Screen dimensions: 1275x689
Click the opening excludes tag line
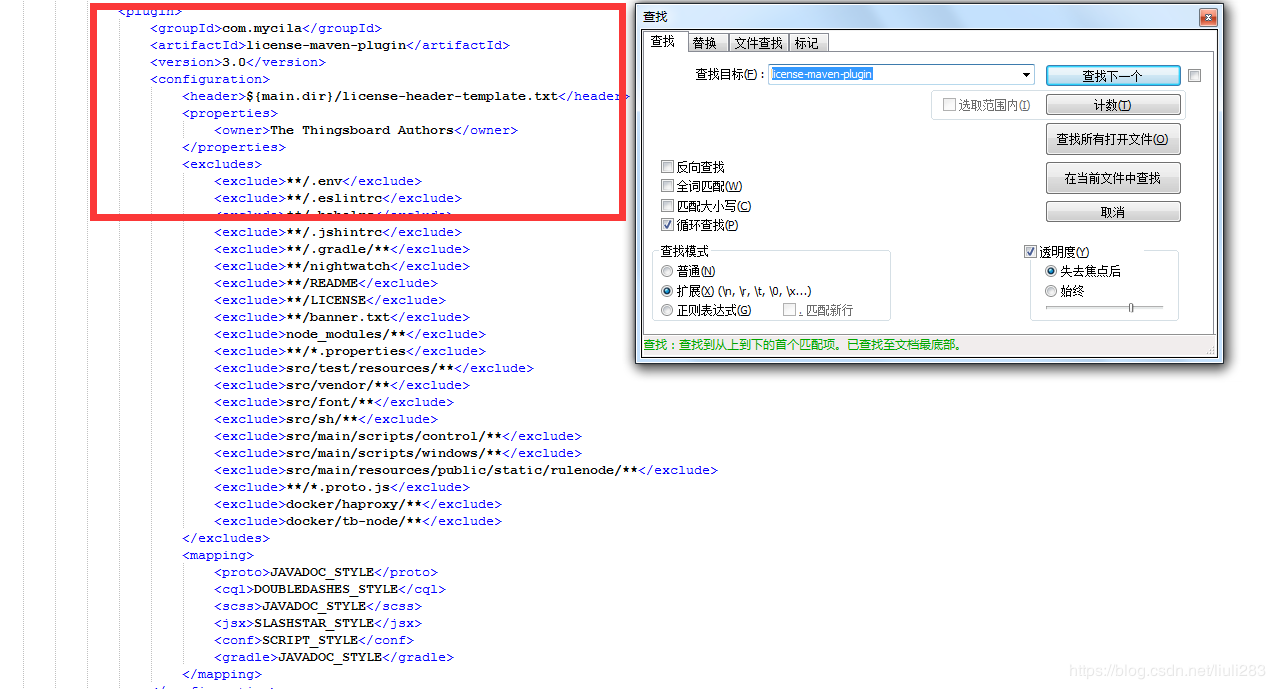pyautogui.click(x=222, y=164)
